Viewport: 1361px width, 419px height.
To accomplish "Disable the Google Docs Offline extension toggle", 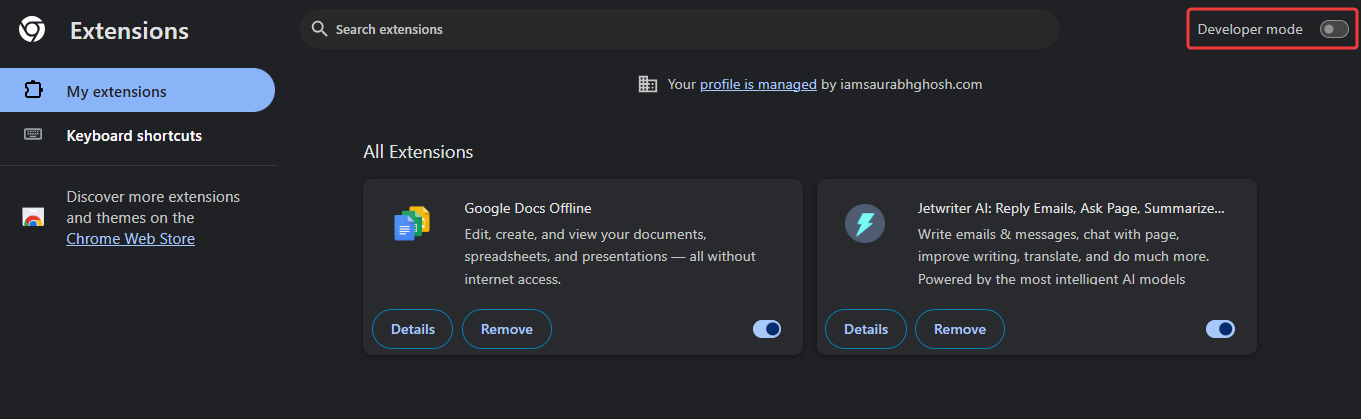I will click(x=767, y=329).
